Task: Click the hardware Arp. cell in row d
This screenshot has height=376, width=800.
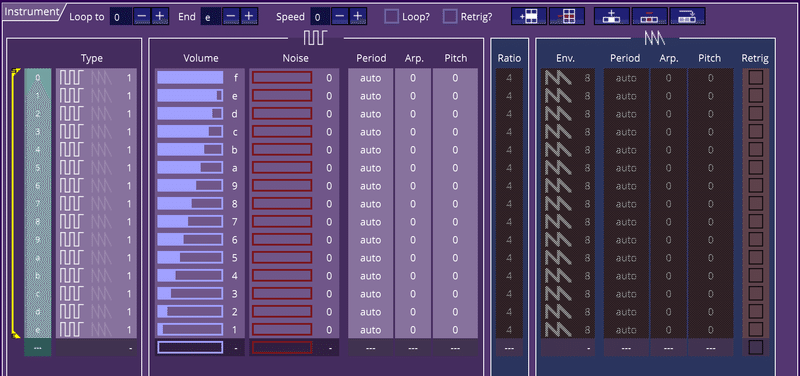Action: pyautogui.click(x=668, y=312)
